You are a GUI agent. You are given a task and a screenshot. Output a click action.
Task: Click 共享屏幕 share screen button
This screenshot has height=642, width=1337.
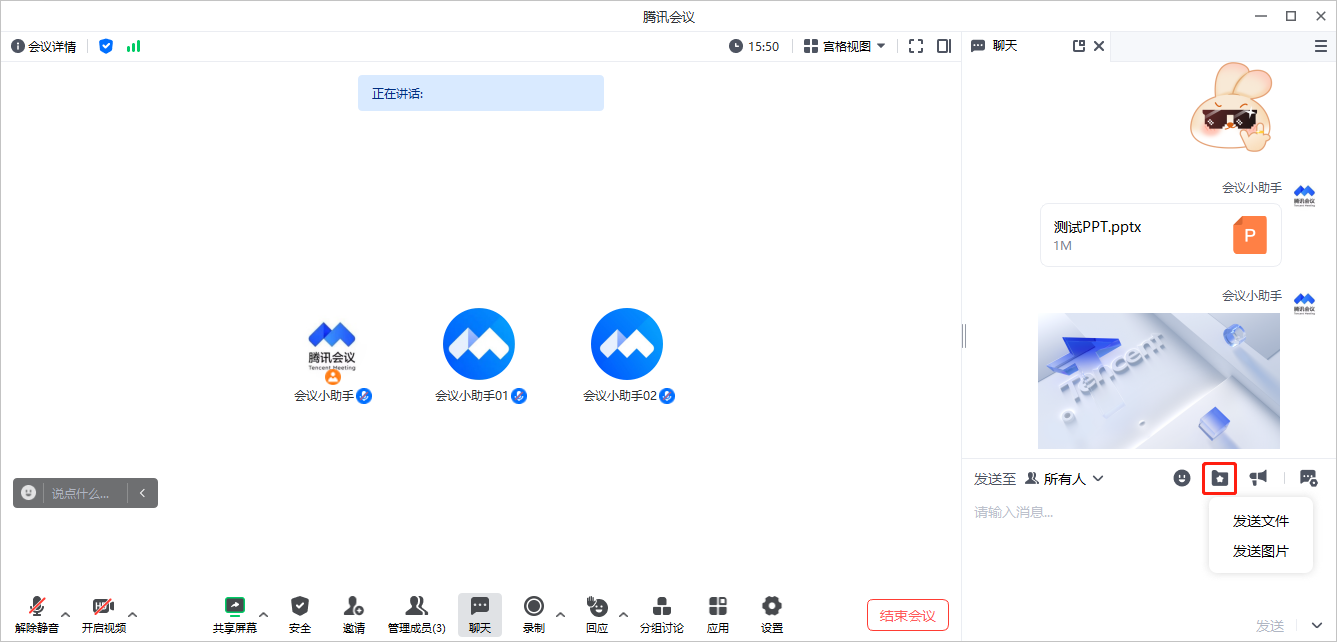(235, 615)
